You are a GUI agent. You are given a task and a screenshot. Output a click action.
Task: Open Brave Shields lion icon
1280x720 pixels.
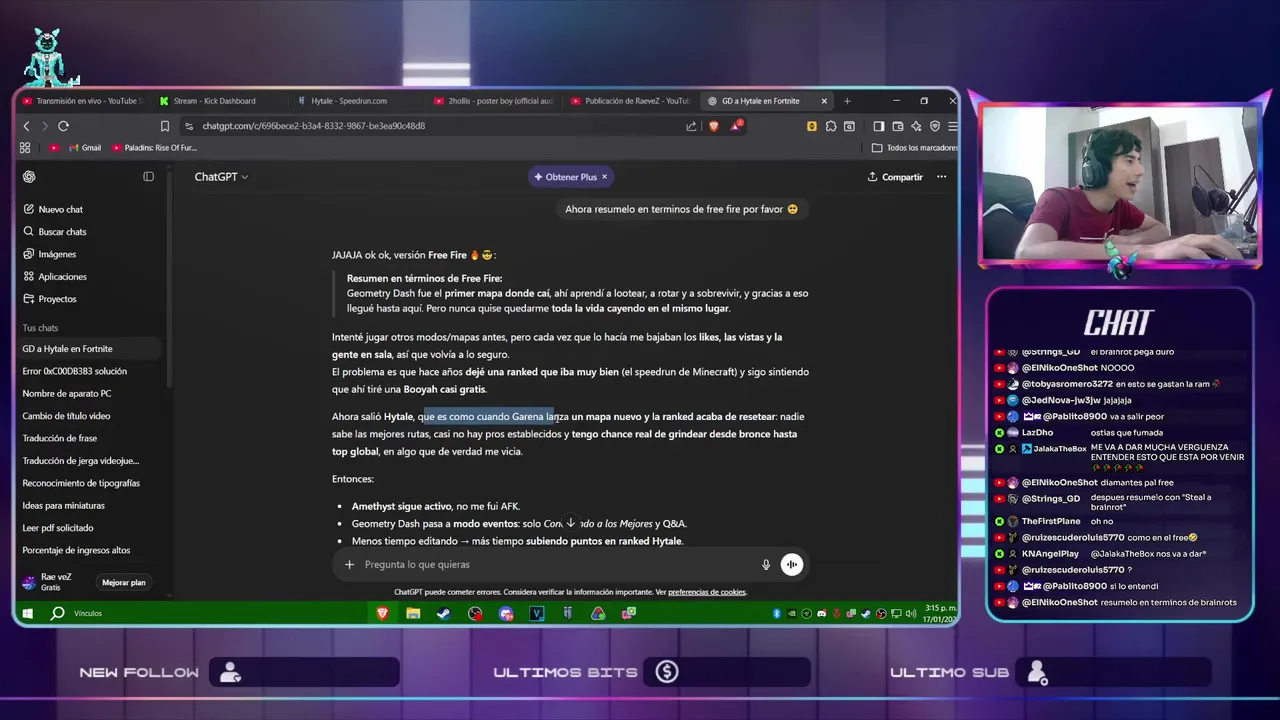pyautogui.click(x=714, y=126)
